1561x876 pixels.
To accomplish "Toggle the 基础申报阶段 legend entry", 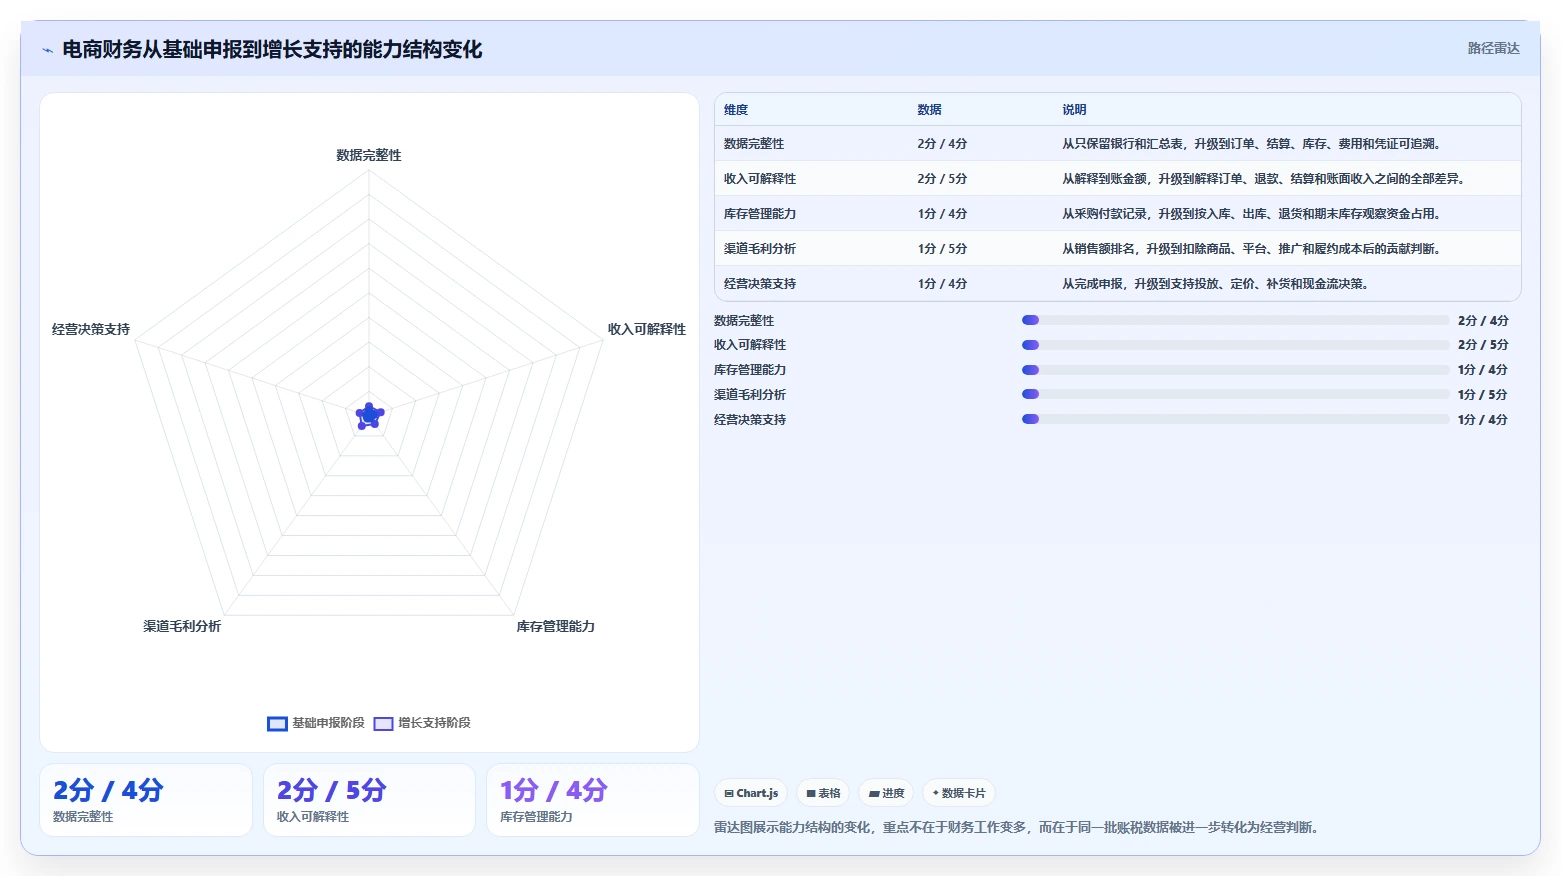I will (316, 723).
